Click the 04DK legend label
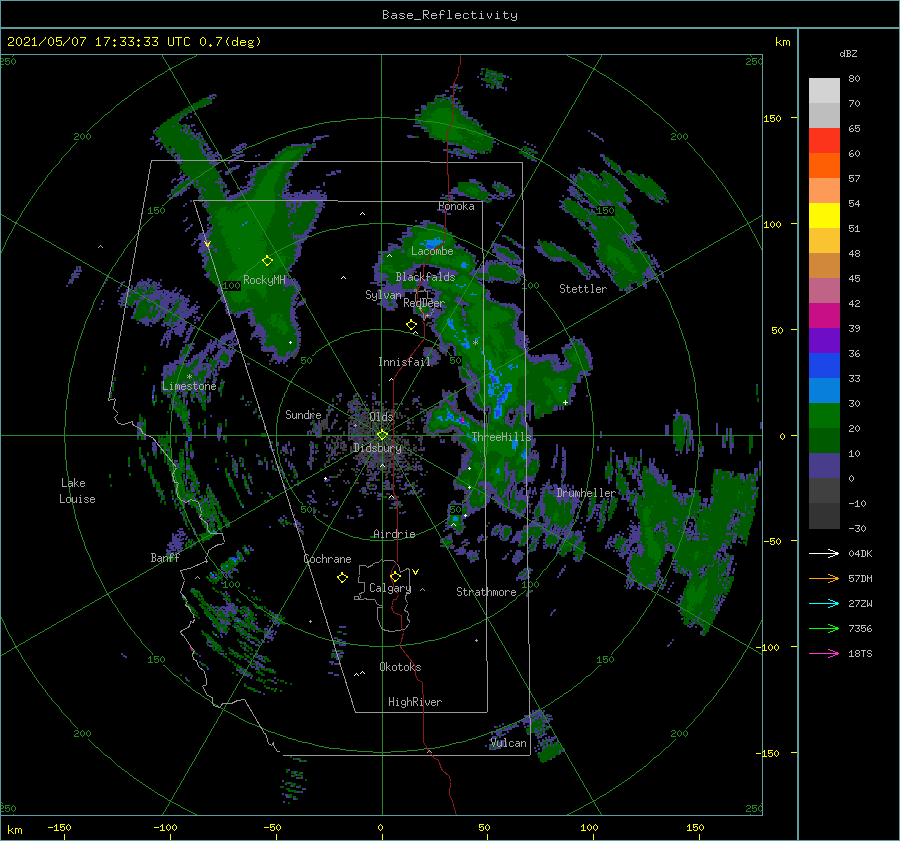This screenshot has width=900, height=841. pyautogui.click(x=860, y=553)
